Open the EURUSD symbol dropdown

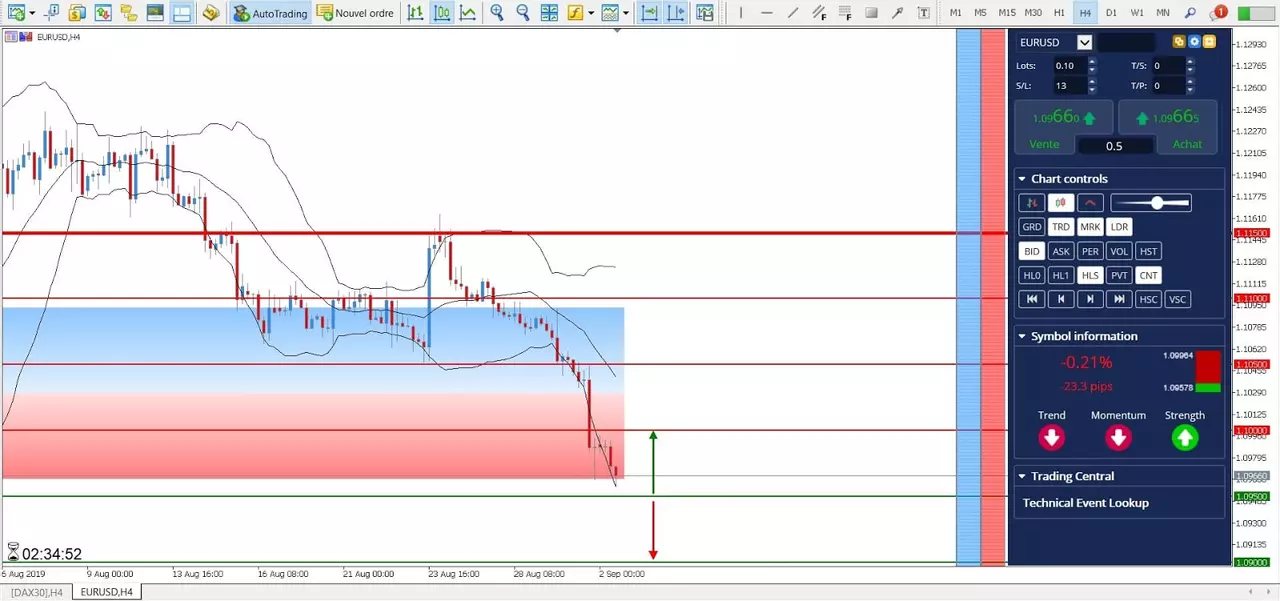(1084, 42)
